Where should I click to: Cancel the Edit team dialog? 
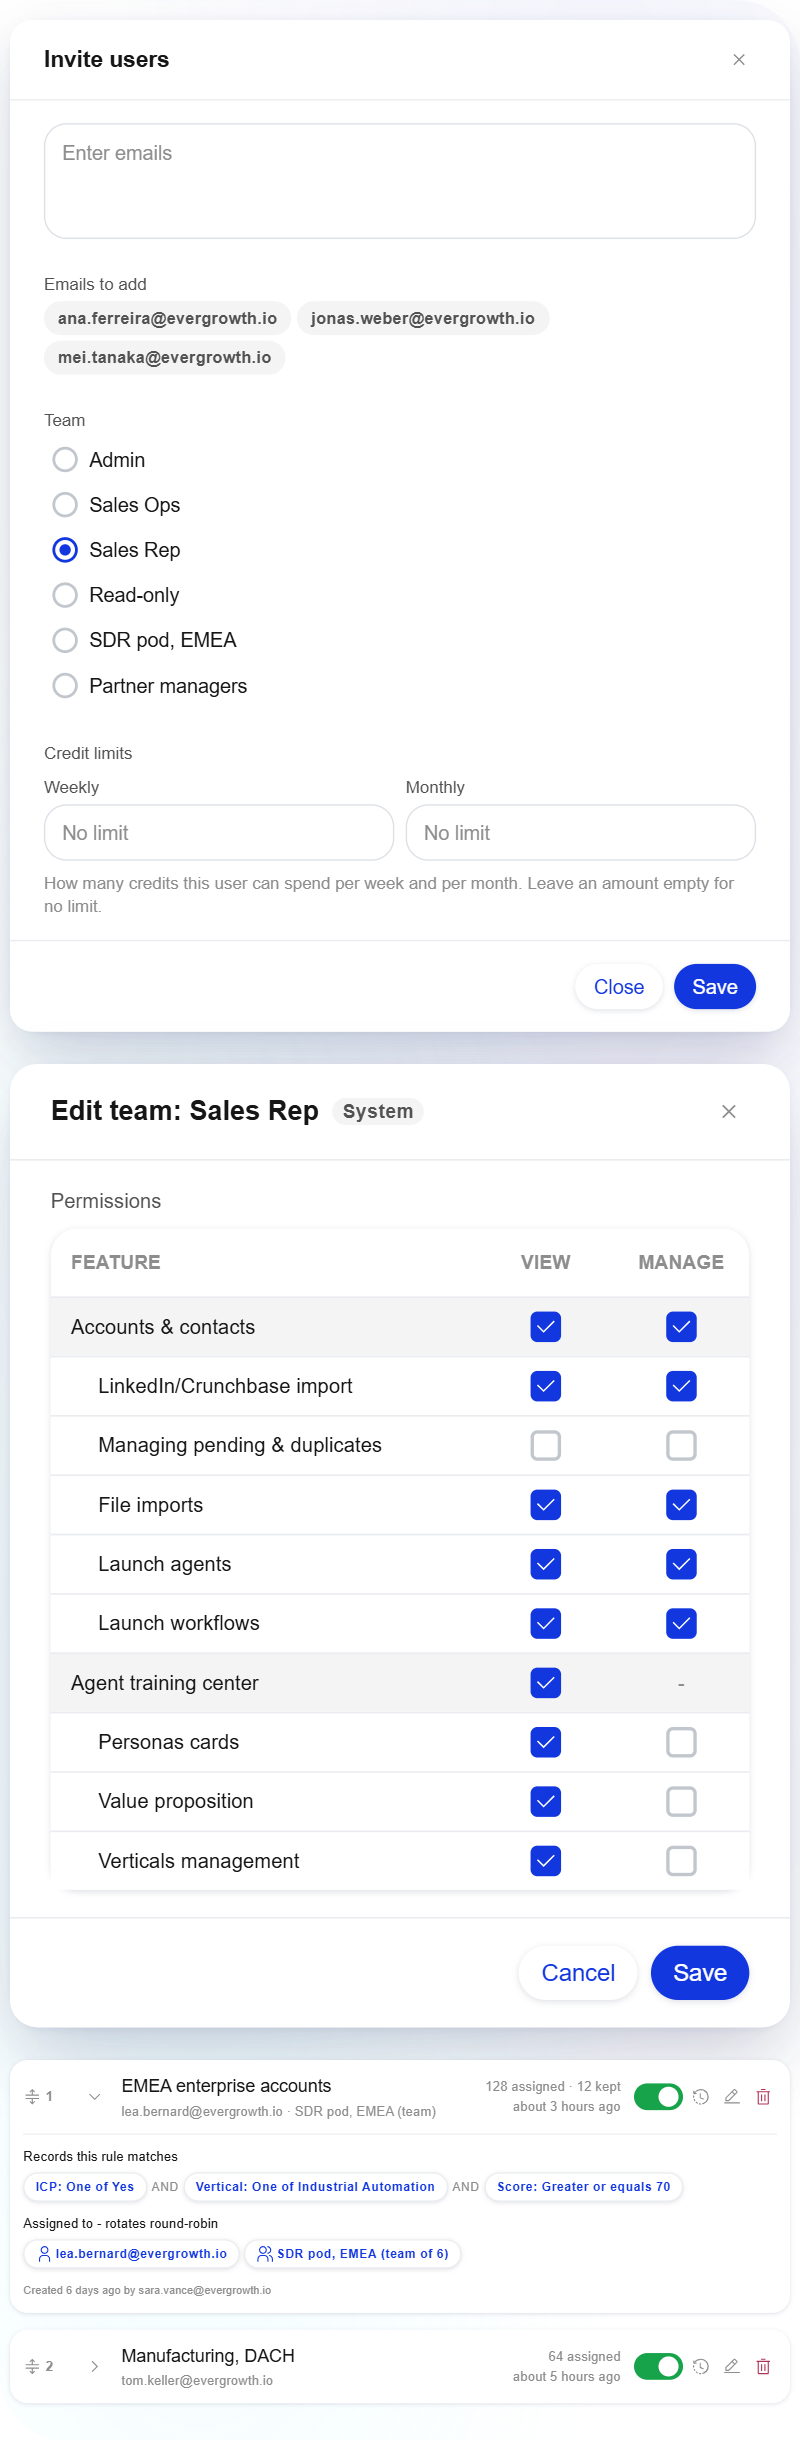click(578, 1973)
